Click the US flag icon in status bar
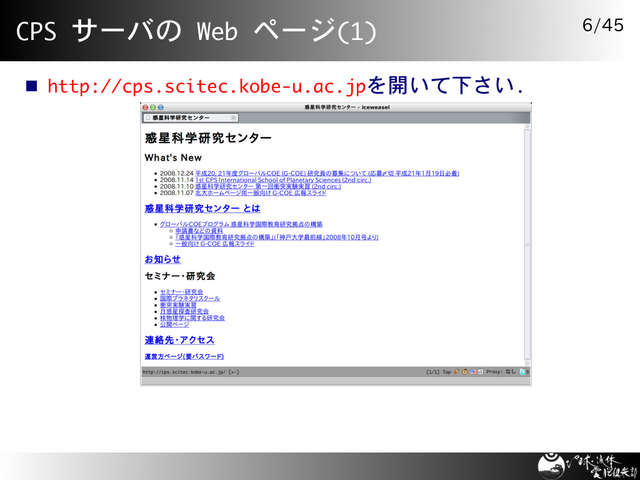This screenshot has width=640, height=480. (472, 372)
